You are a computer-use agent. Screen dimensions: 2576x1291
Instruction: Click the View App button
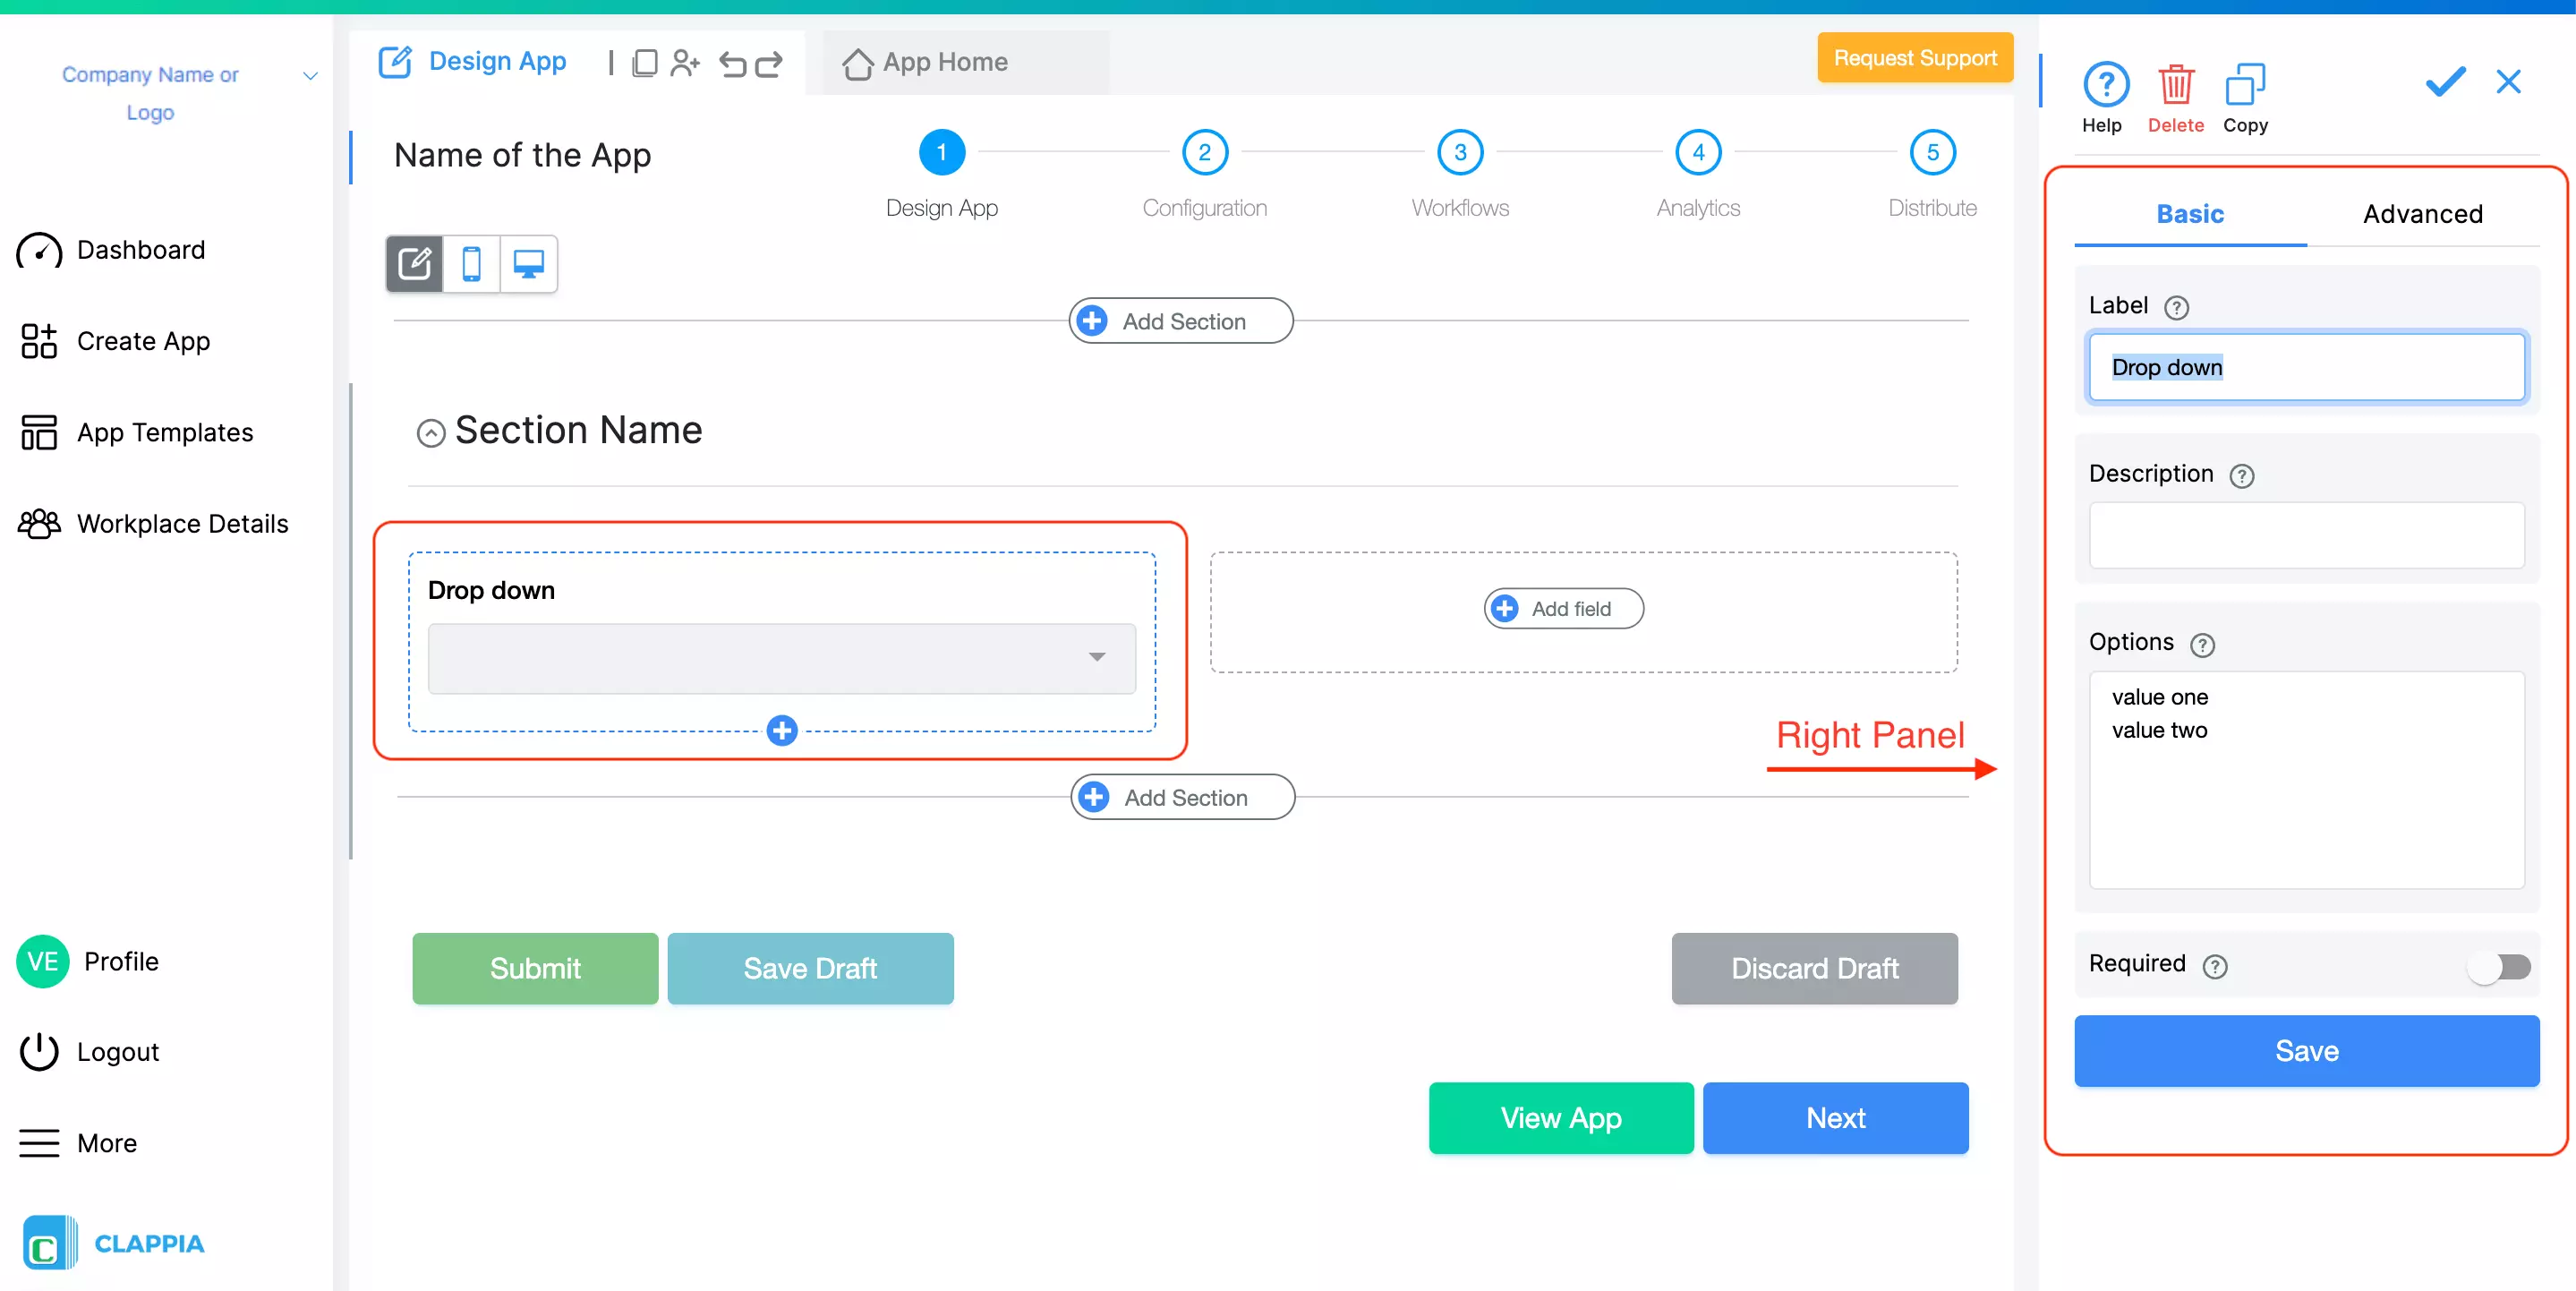click(1560, 1117)
